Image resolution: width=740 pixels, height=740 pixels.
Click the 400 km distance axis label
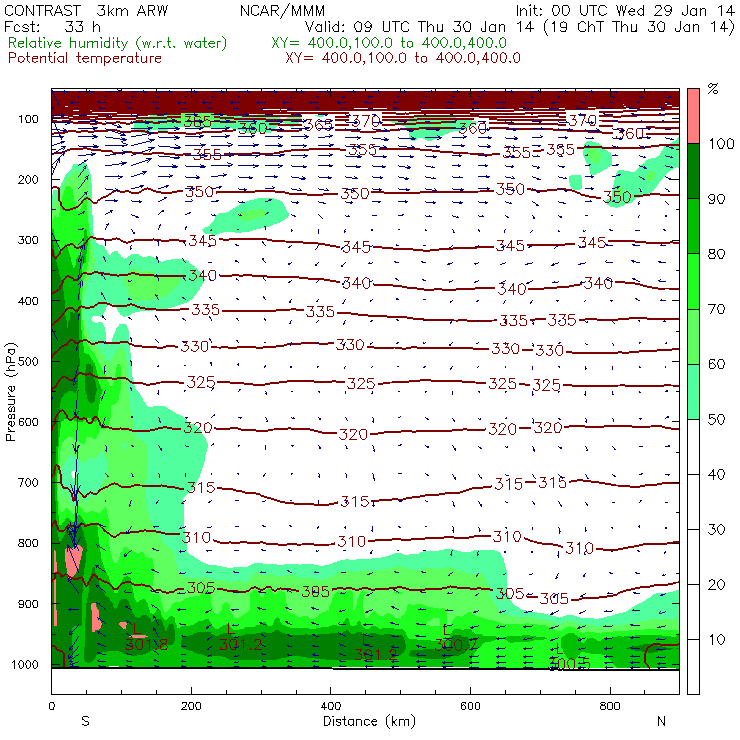pos(330,706)
